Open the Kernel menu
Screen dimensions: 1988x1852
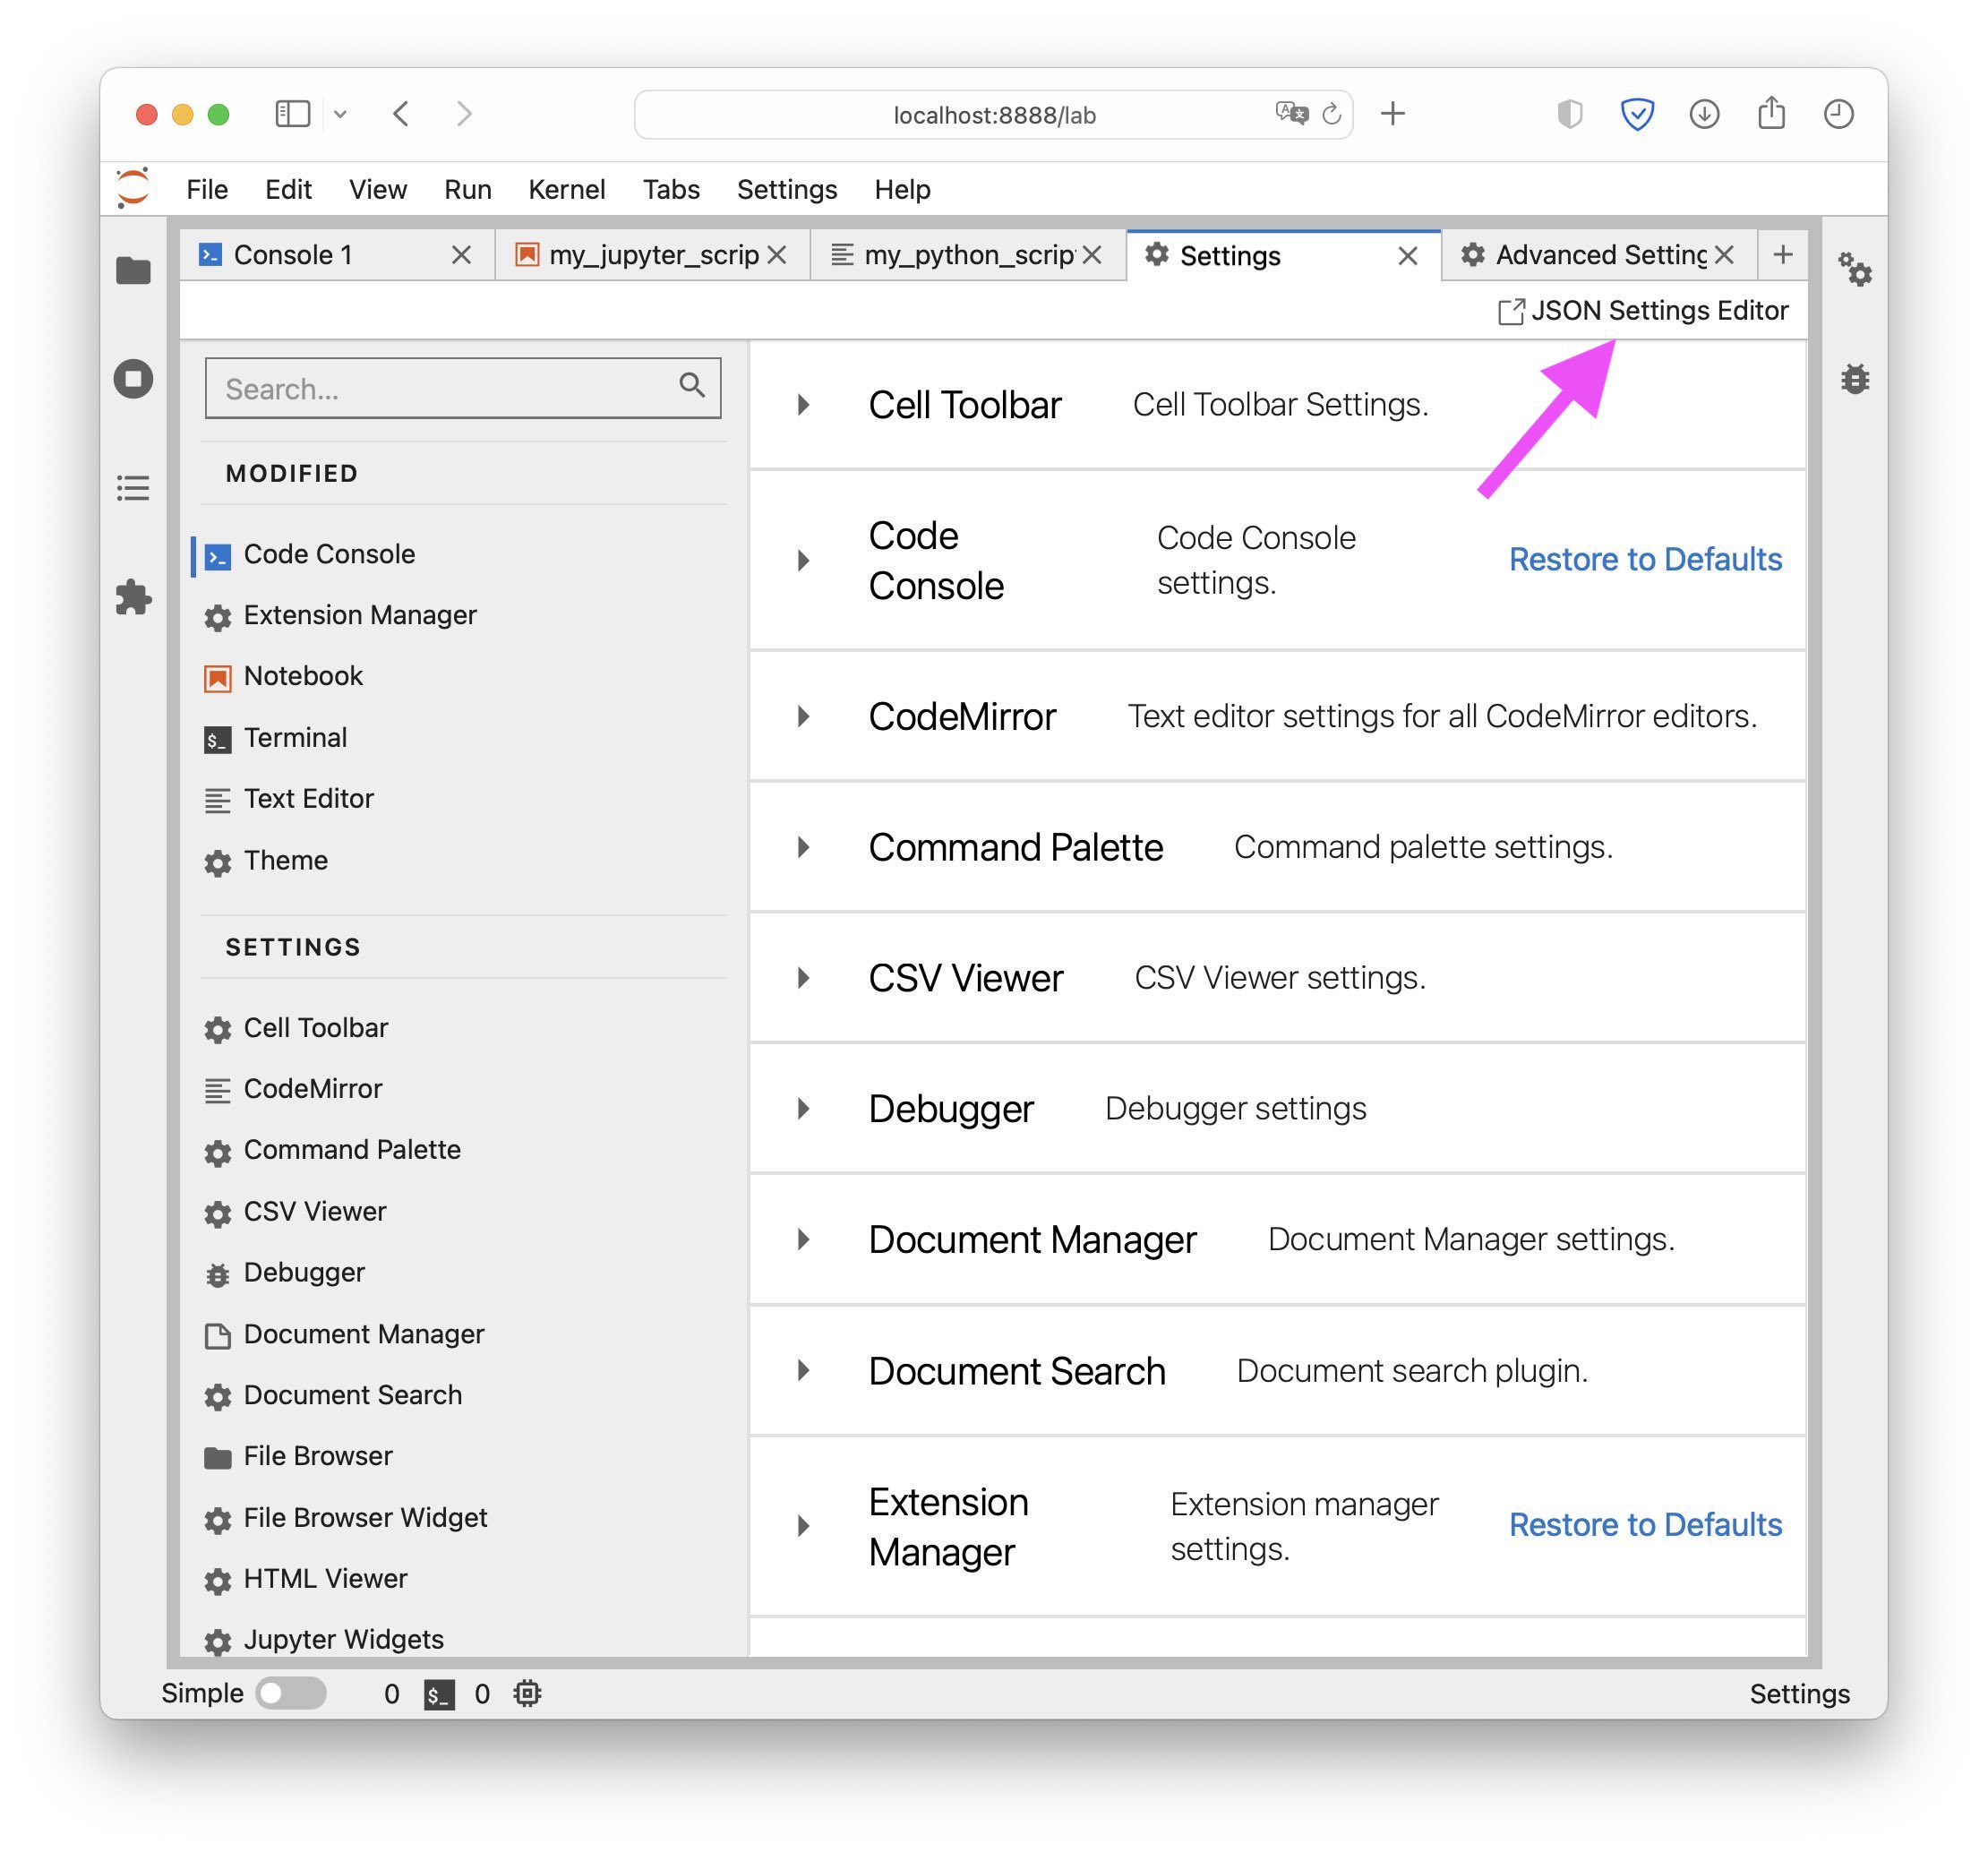click(x=566, y=189)
